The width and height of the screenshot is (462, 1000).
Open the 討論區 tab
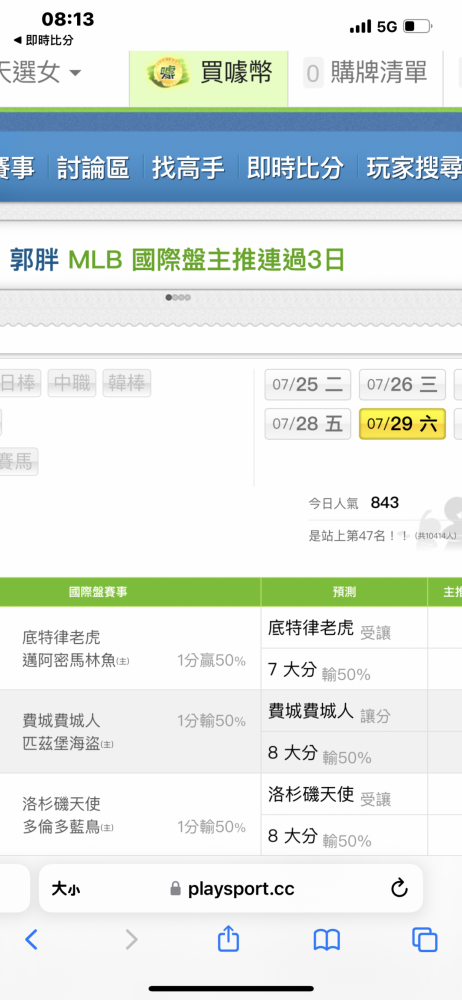pyautogui.click(x=93, y=168)
